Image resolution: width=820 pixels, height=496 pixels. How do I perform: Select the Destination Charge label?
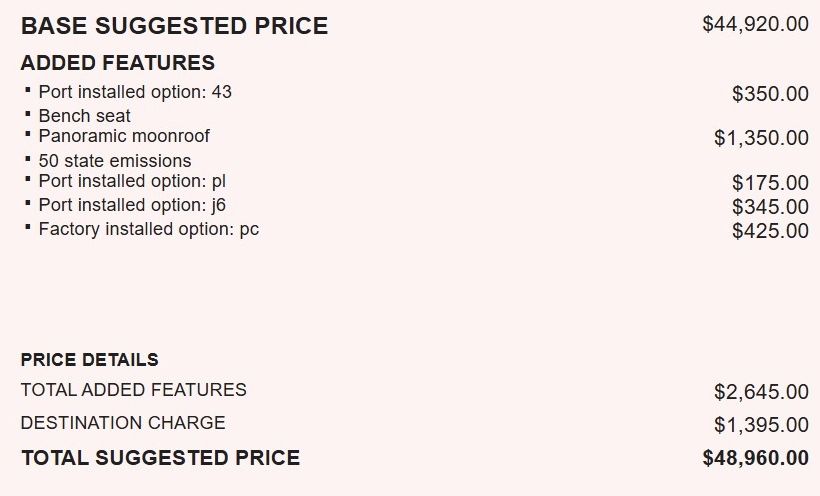point(122,423)
